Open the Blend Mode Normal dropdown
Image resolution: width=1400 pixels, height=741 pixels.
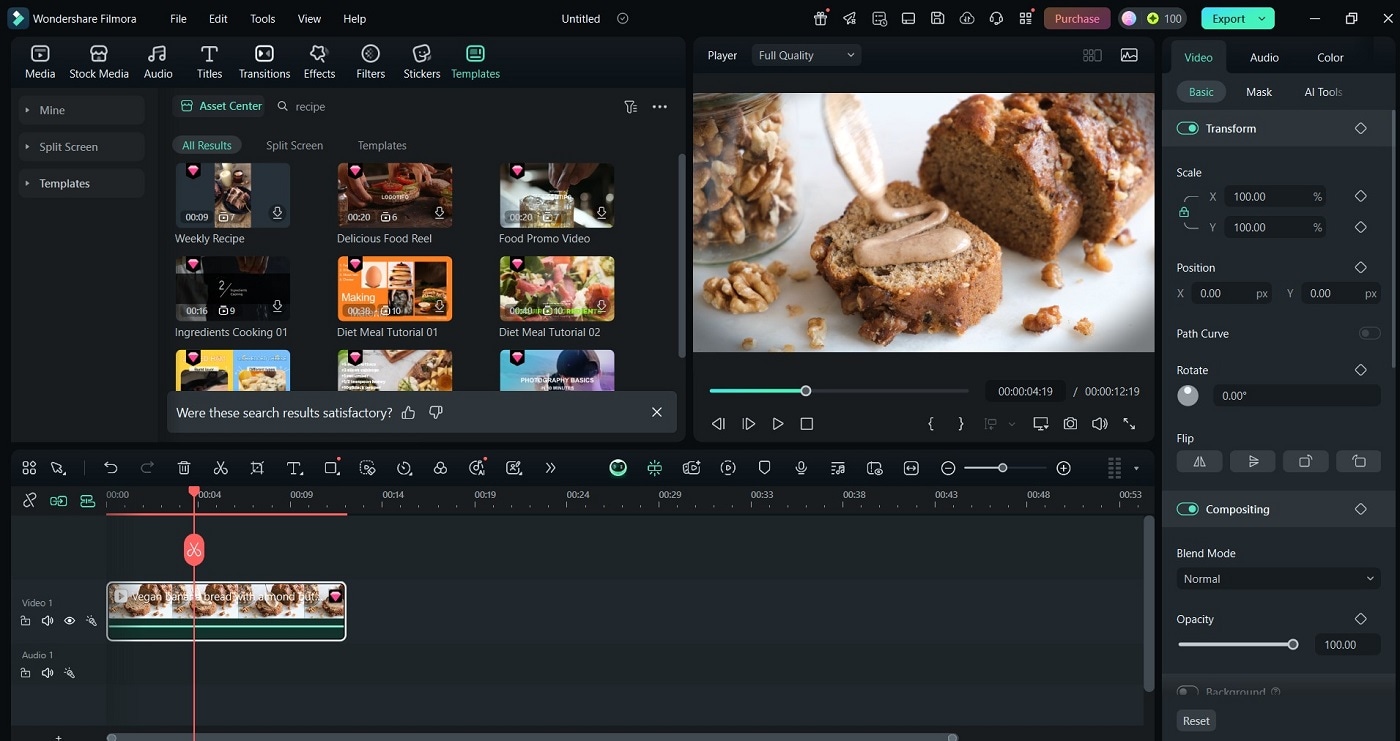1278,579
